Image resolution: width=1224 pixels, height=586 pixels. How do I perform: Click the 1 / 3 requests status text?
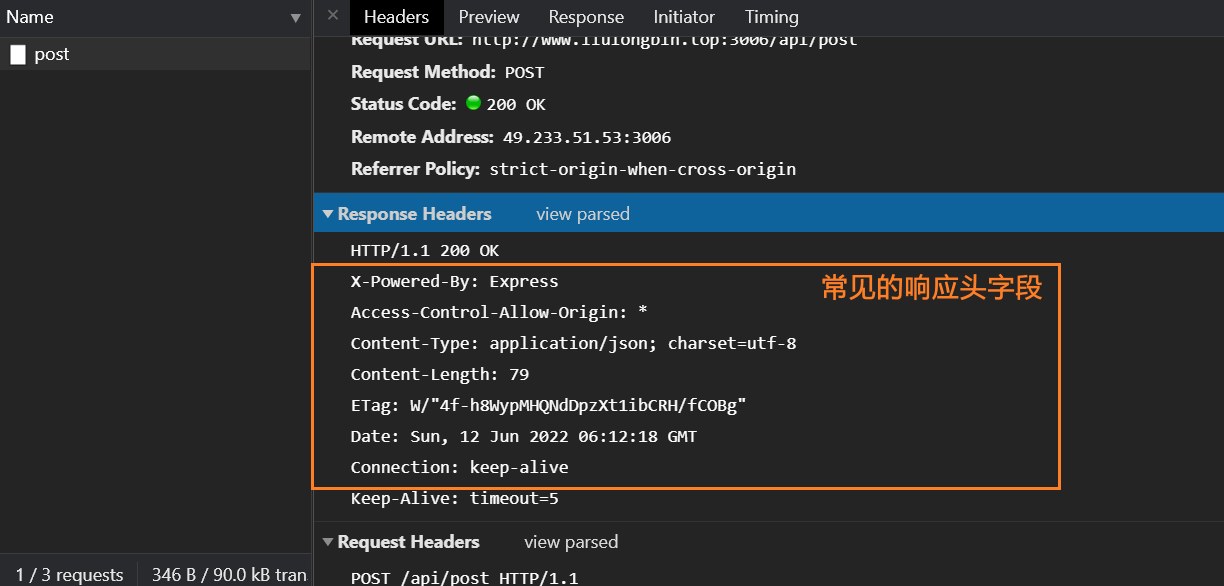coord(69,575)
